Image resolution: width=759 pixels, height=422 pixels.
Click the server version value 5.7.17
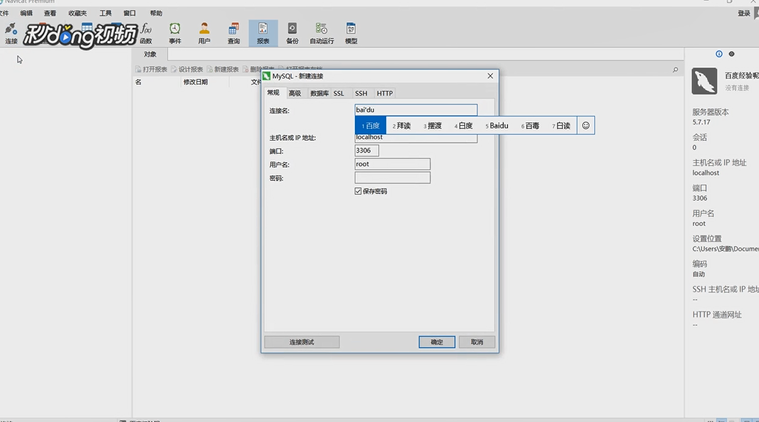(x=701, y=122)
